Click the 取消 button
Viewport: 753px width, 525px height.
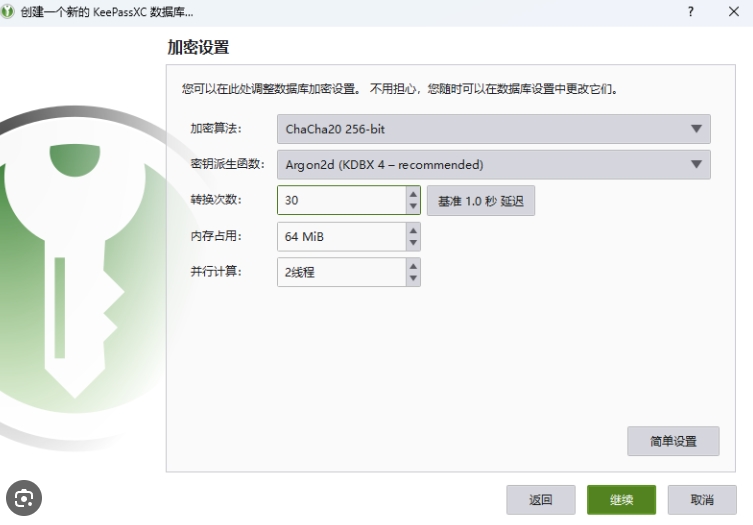coord(702,500)
